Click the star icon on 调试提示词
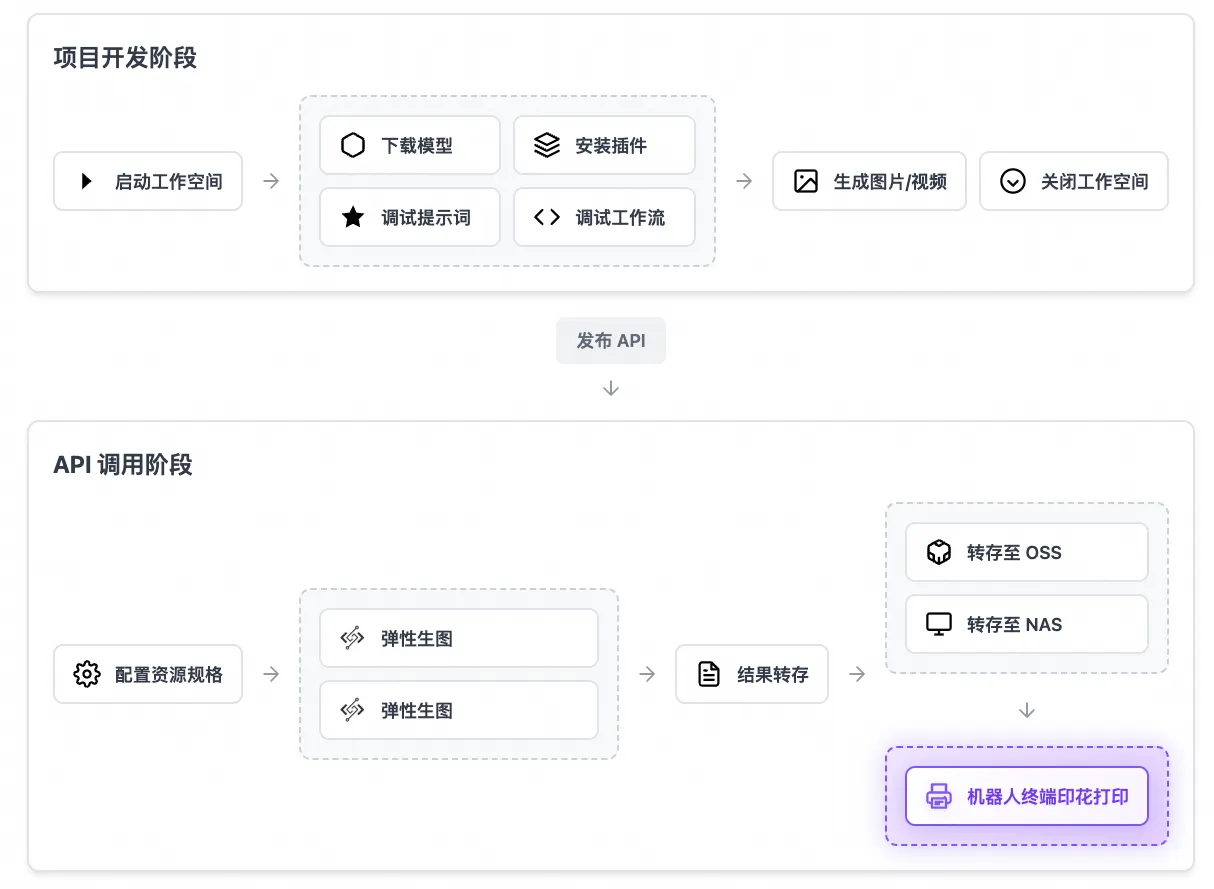Image resolution: width=1214 pixels, height=889 pixels. point(352,217)
